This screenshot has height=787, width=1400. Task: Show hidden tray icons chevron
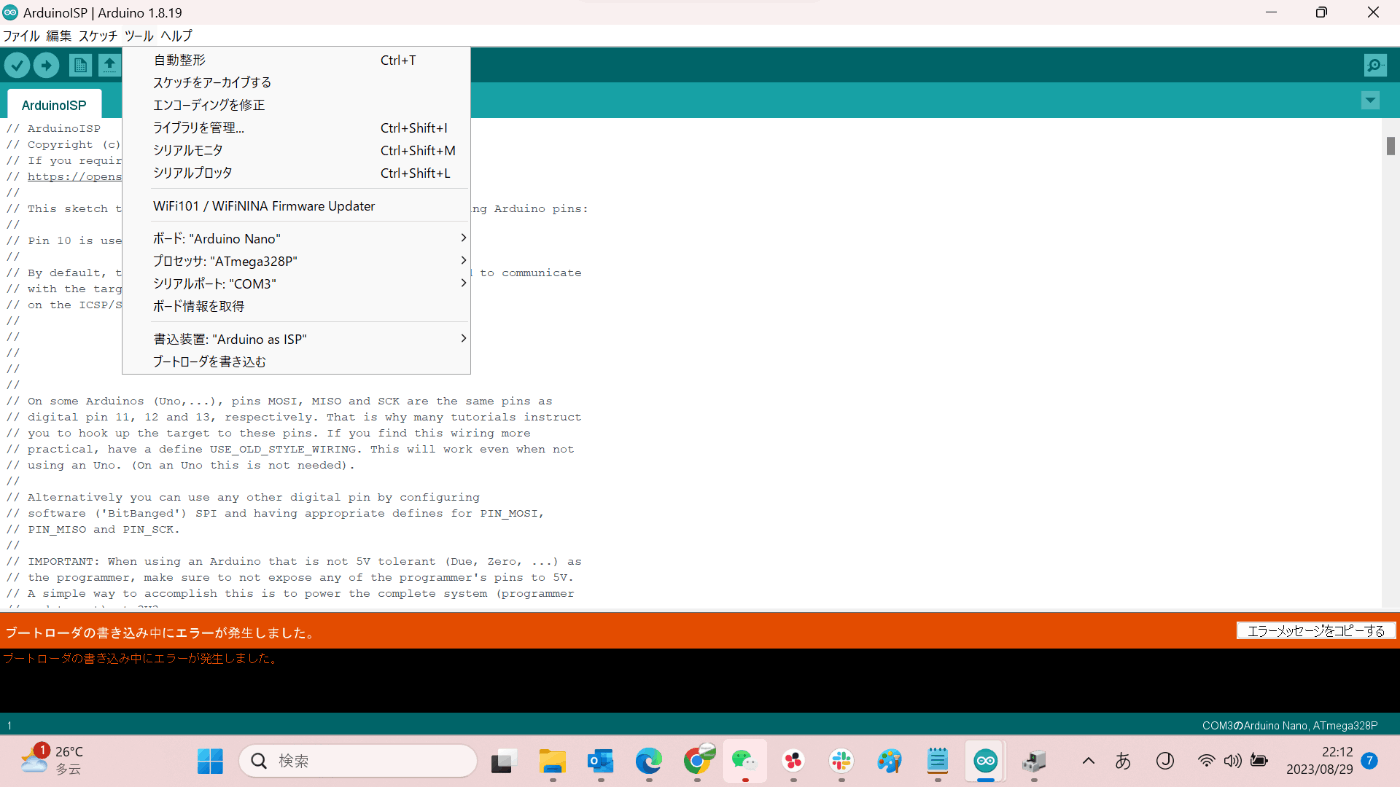click(x=1088, y=761)
